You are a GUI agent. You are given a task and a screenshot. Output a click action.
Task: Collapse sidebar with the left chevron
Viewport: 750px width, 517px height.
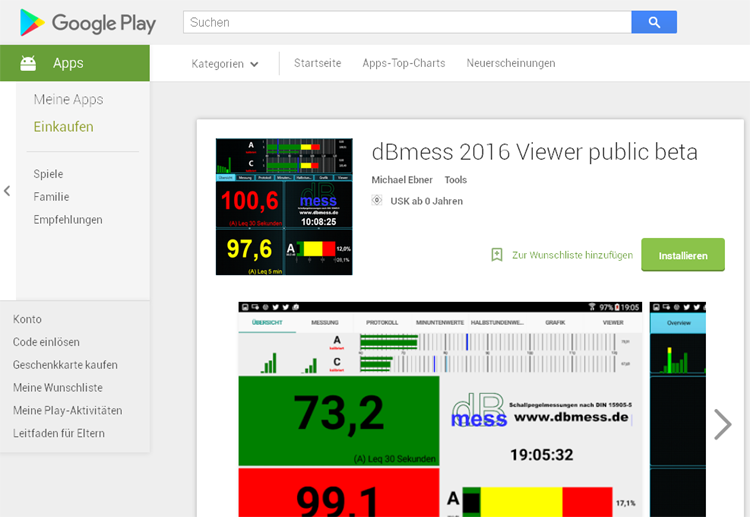tap(7, 191)
